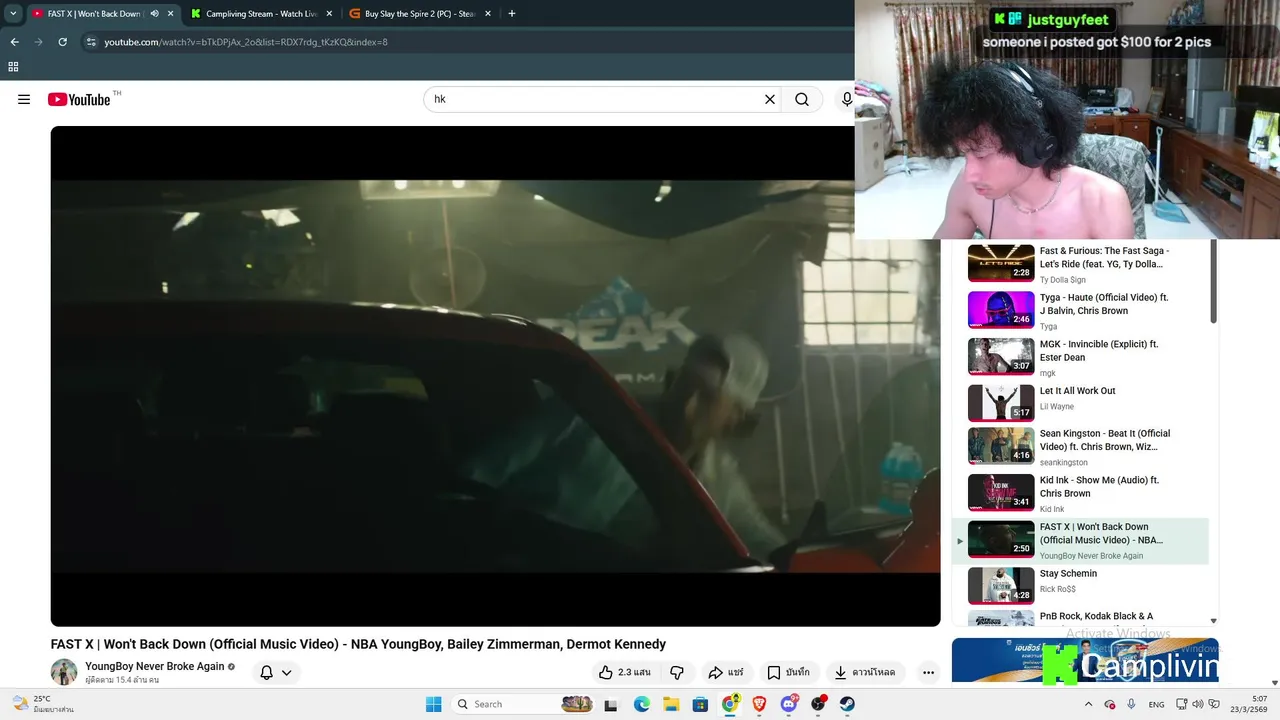The width and height of the screenshot is (1280, 720).
Task: Open site information icon in address bar
Action: coord(91,42)
